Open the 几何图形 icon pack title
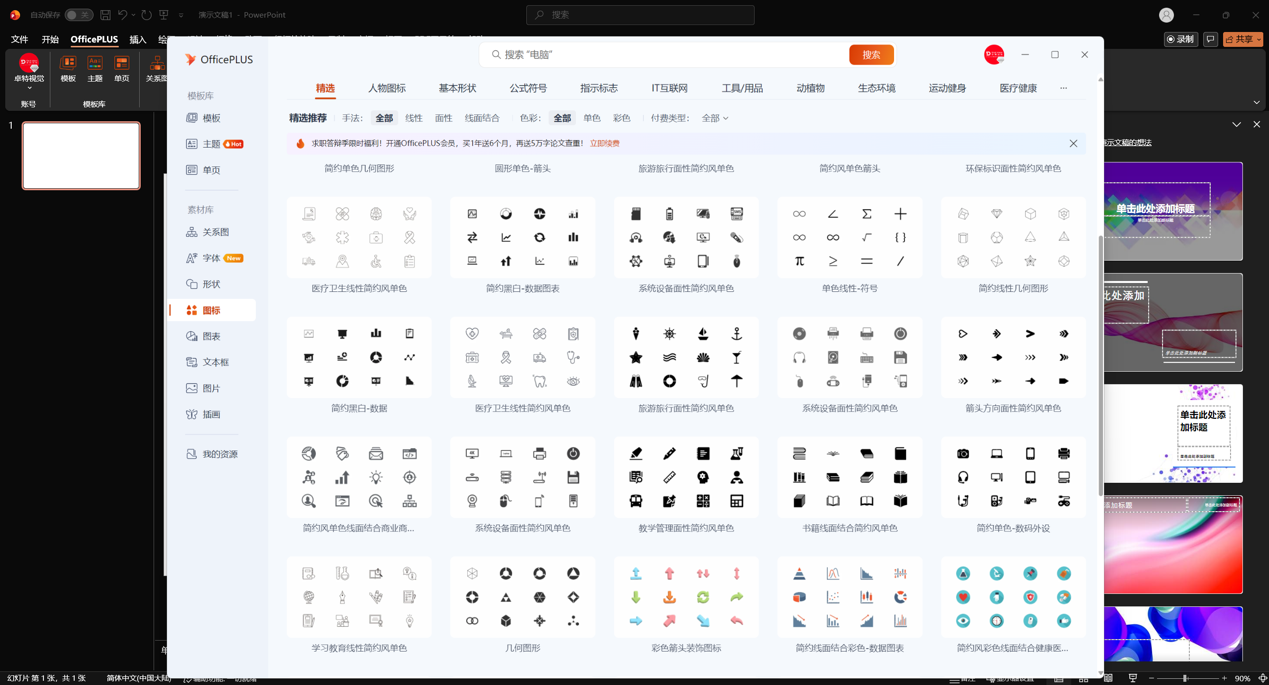 (522, 648)
